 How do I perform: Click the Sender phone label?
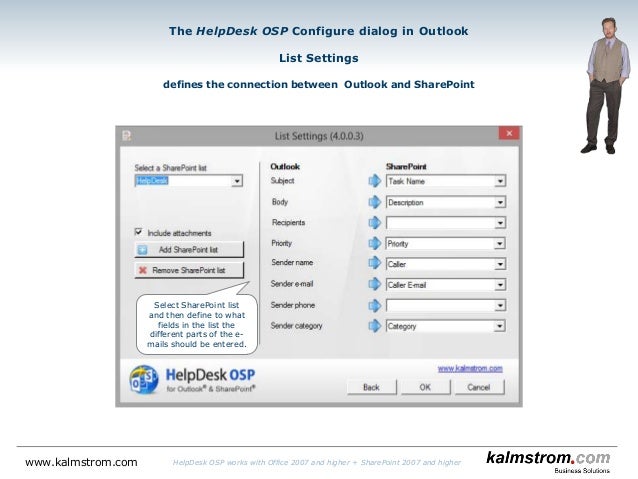coord(293,305)
